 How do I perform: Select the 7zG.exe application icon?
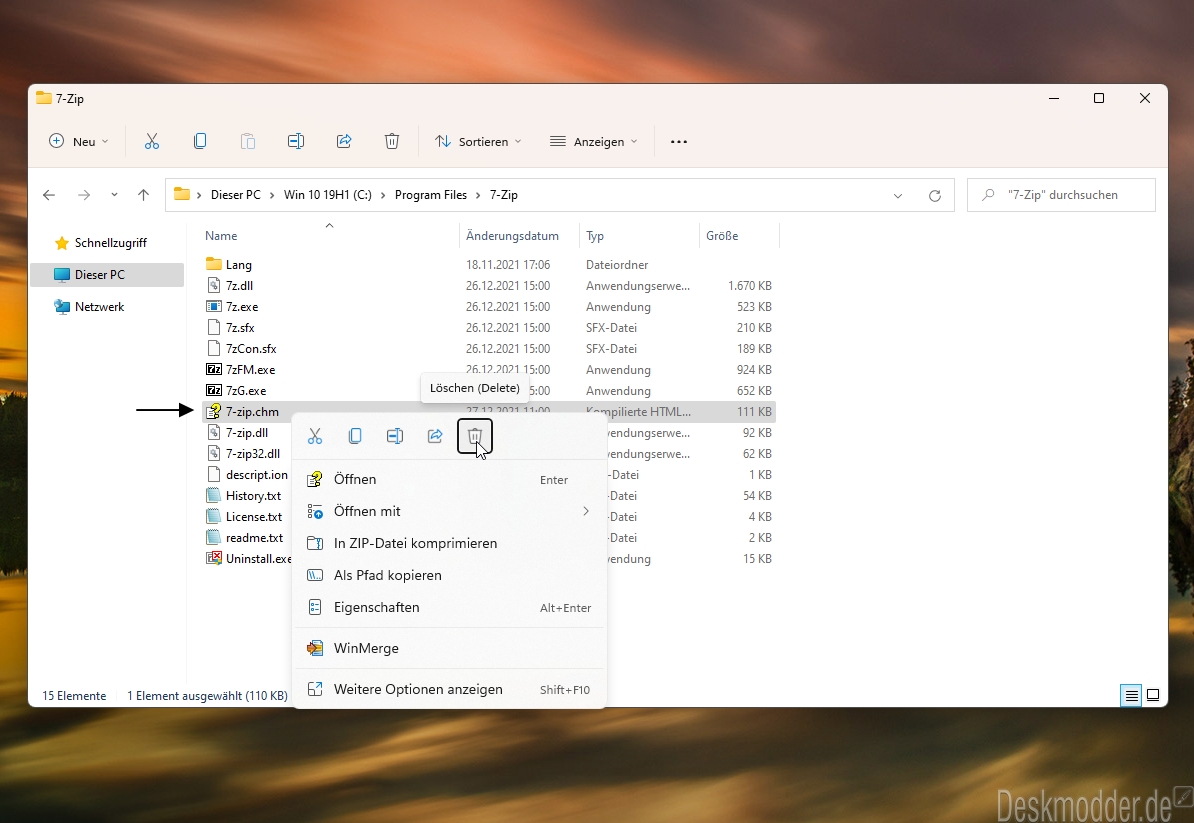pos(214,391)
